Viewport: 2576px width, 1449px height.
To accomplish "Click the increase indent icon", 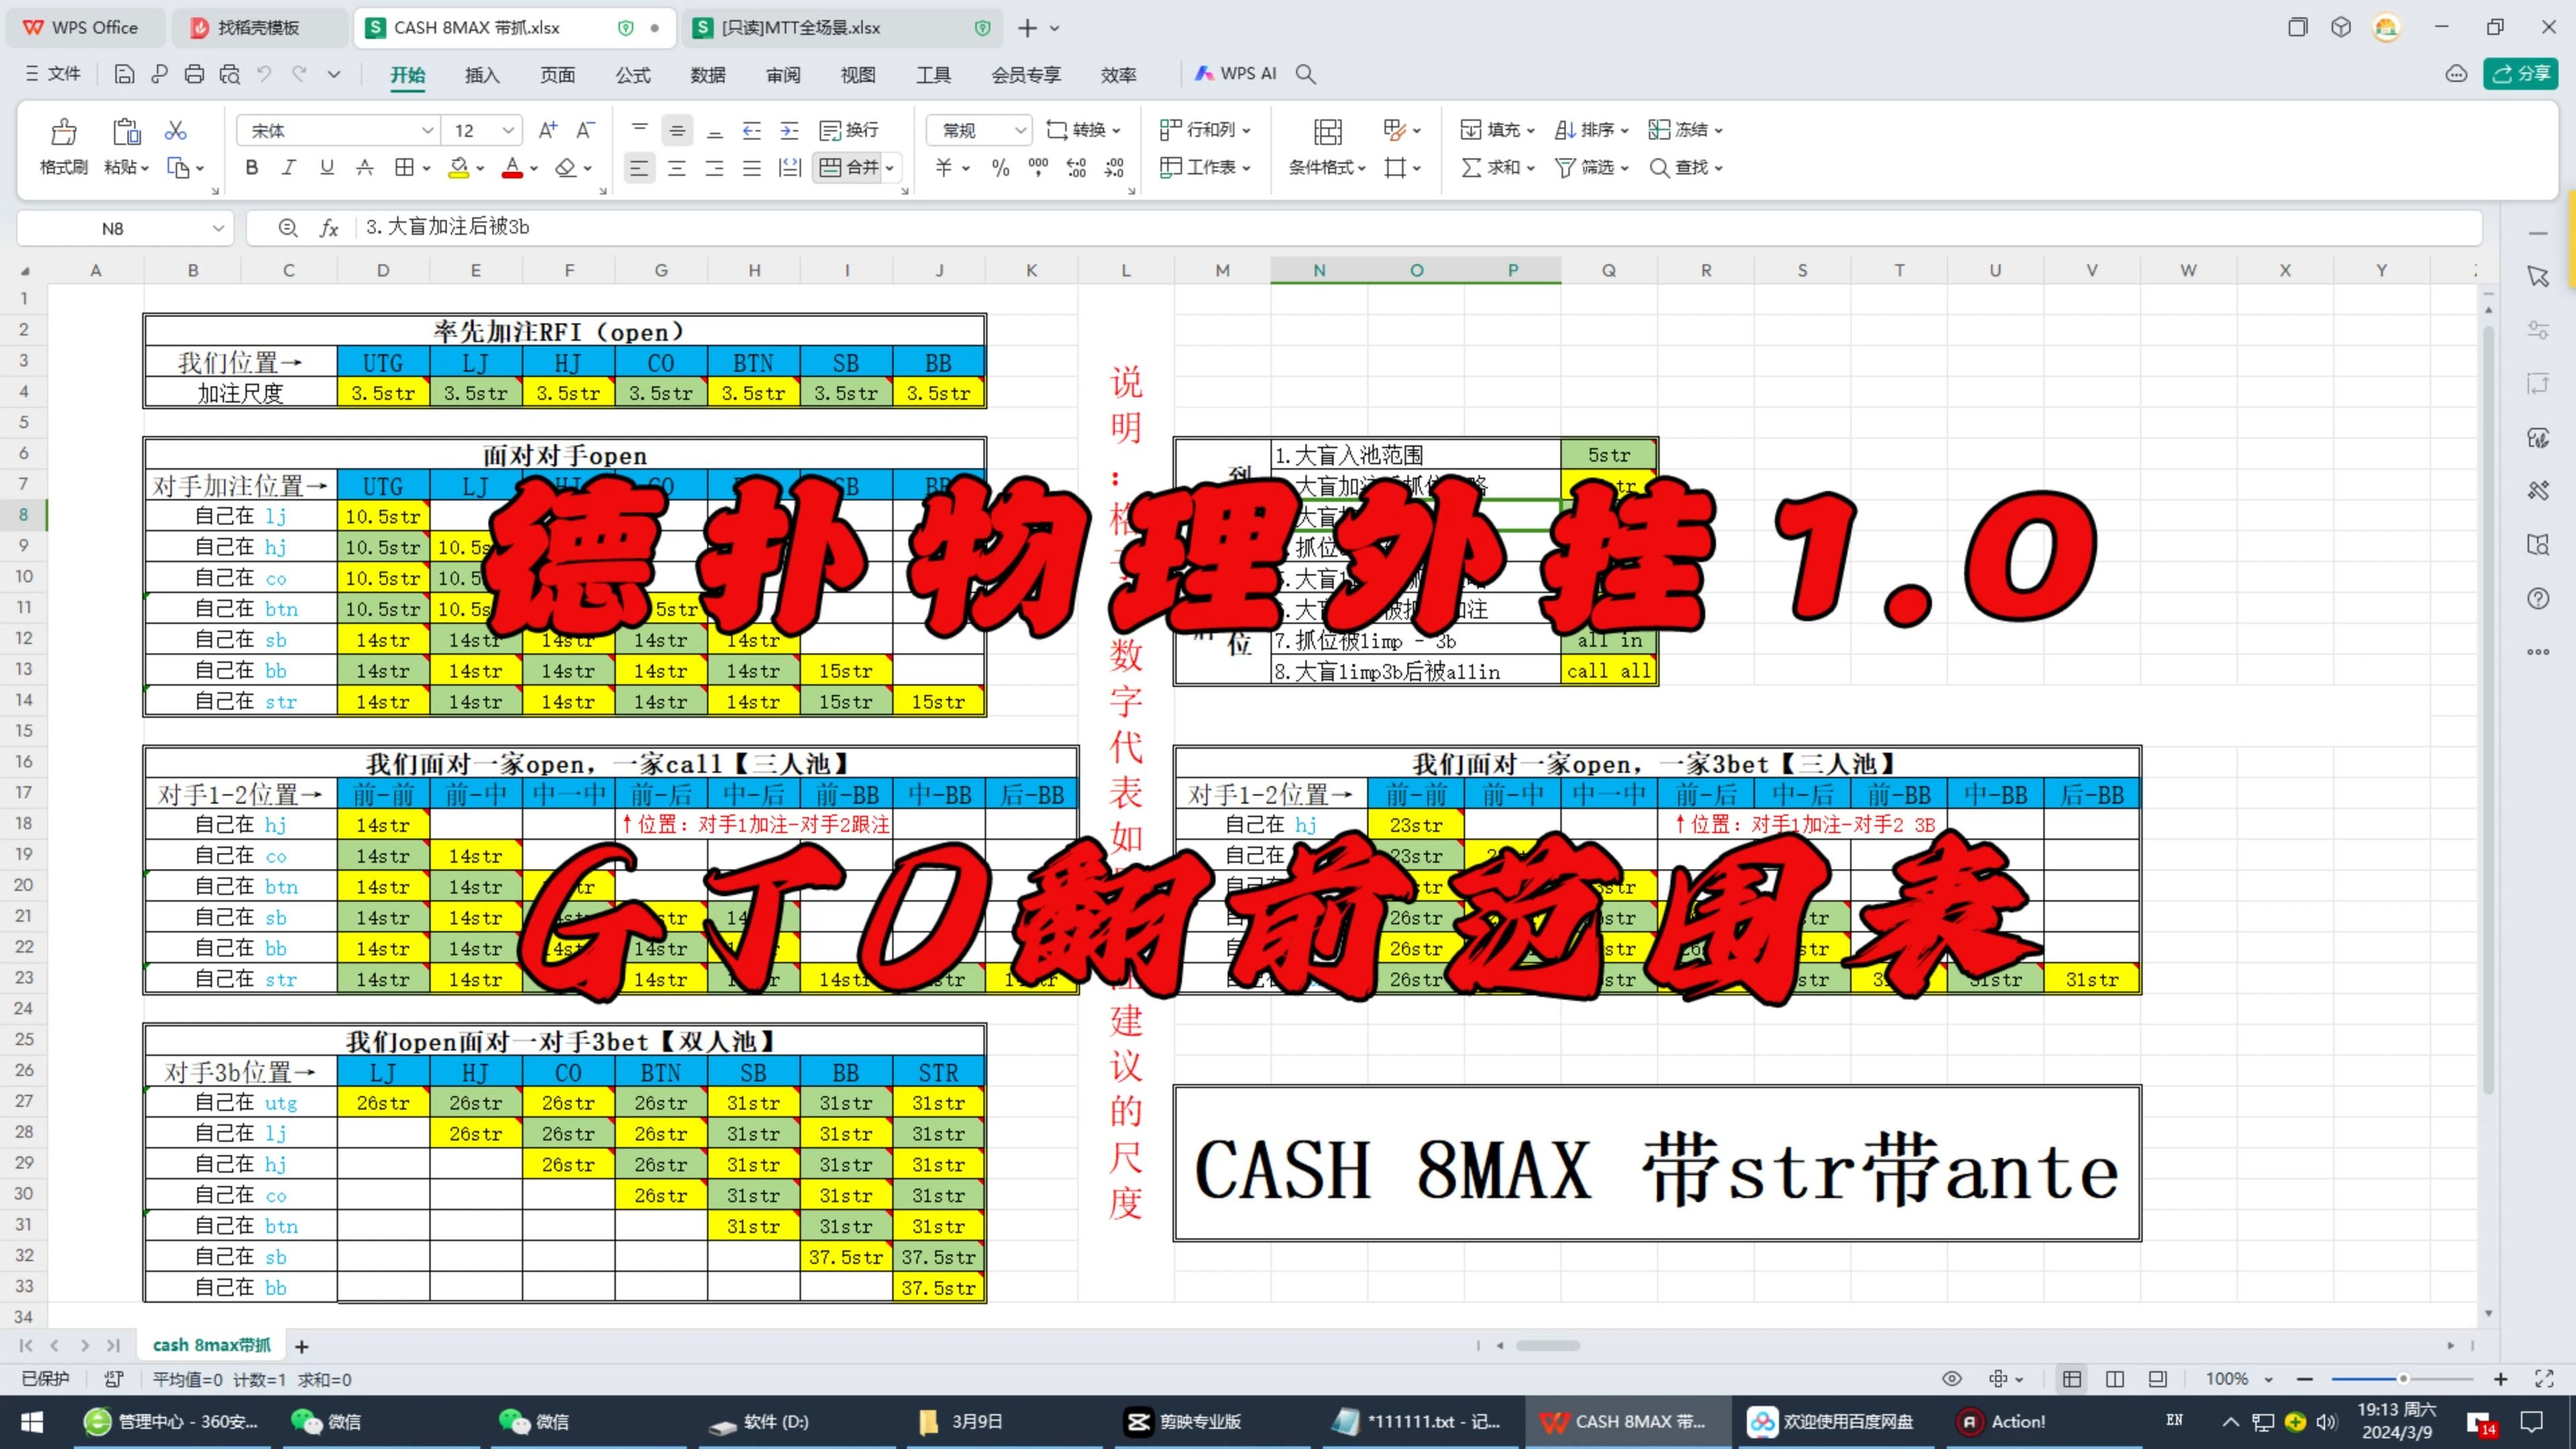I will coord(789,130).
